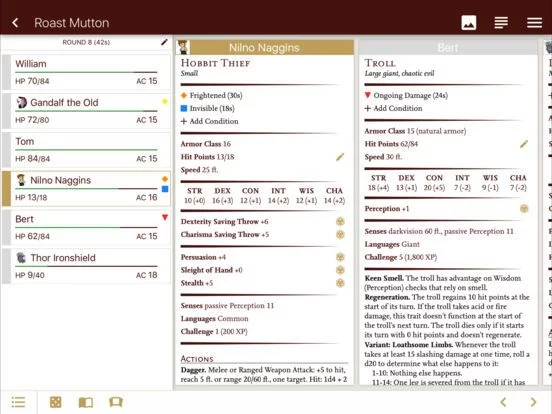Screen dimensions: 552x414
Task: Go back using the header arrow
Action: (x=15, y=23)
